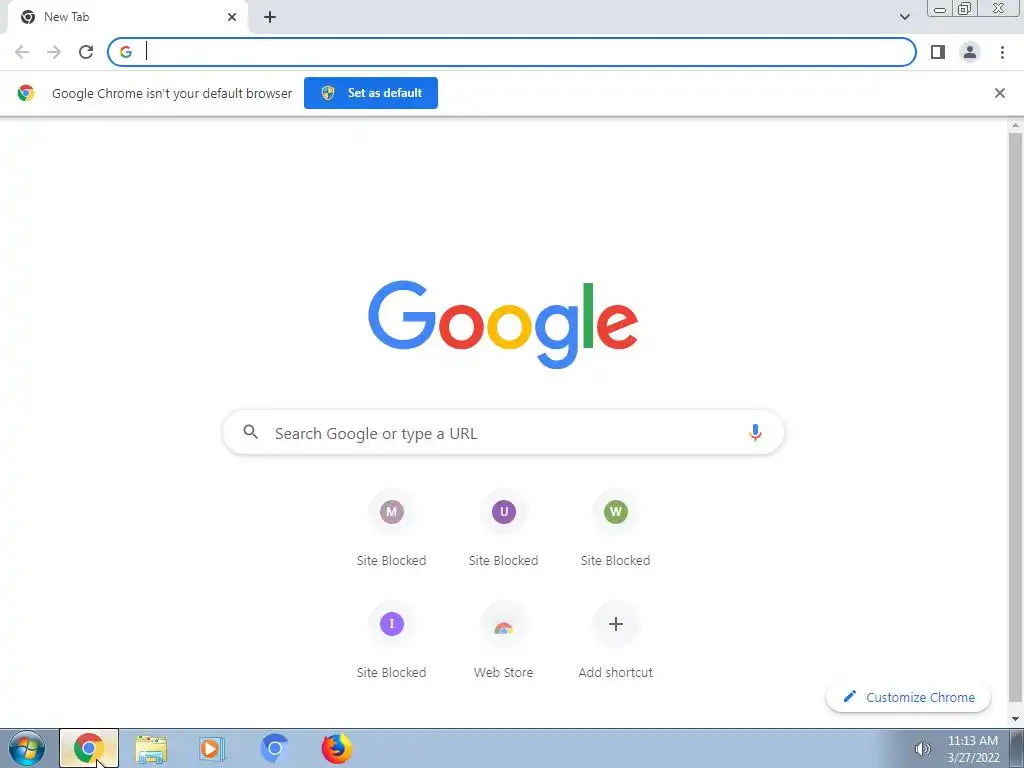
Task: Reload the page with the refresh icon
Action: click(86, 52)
